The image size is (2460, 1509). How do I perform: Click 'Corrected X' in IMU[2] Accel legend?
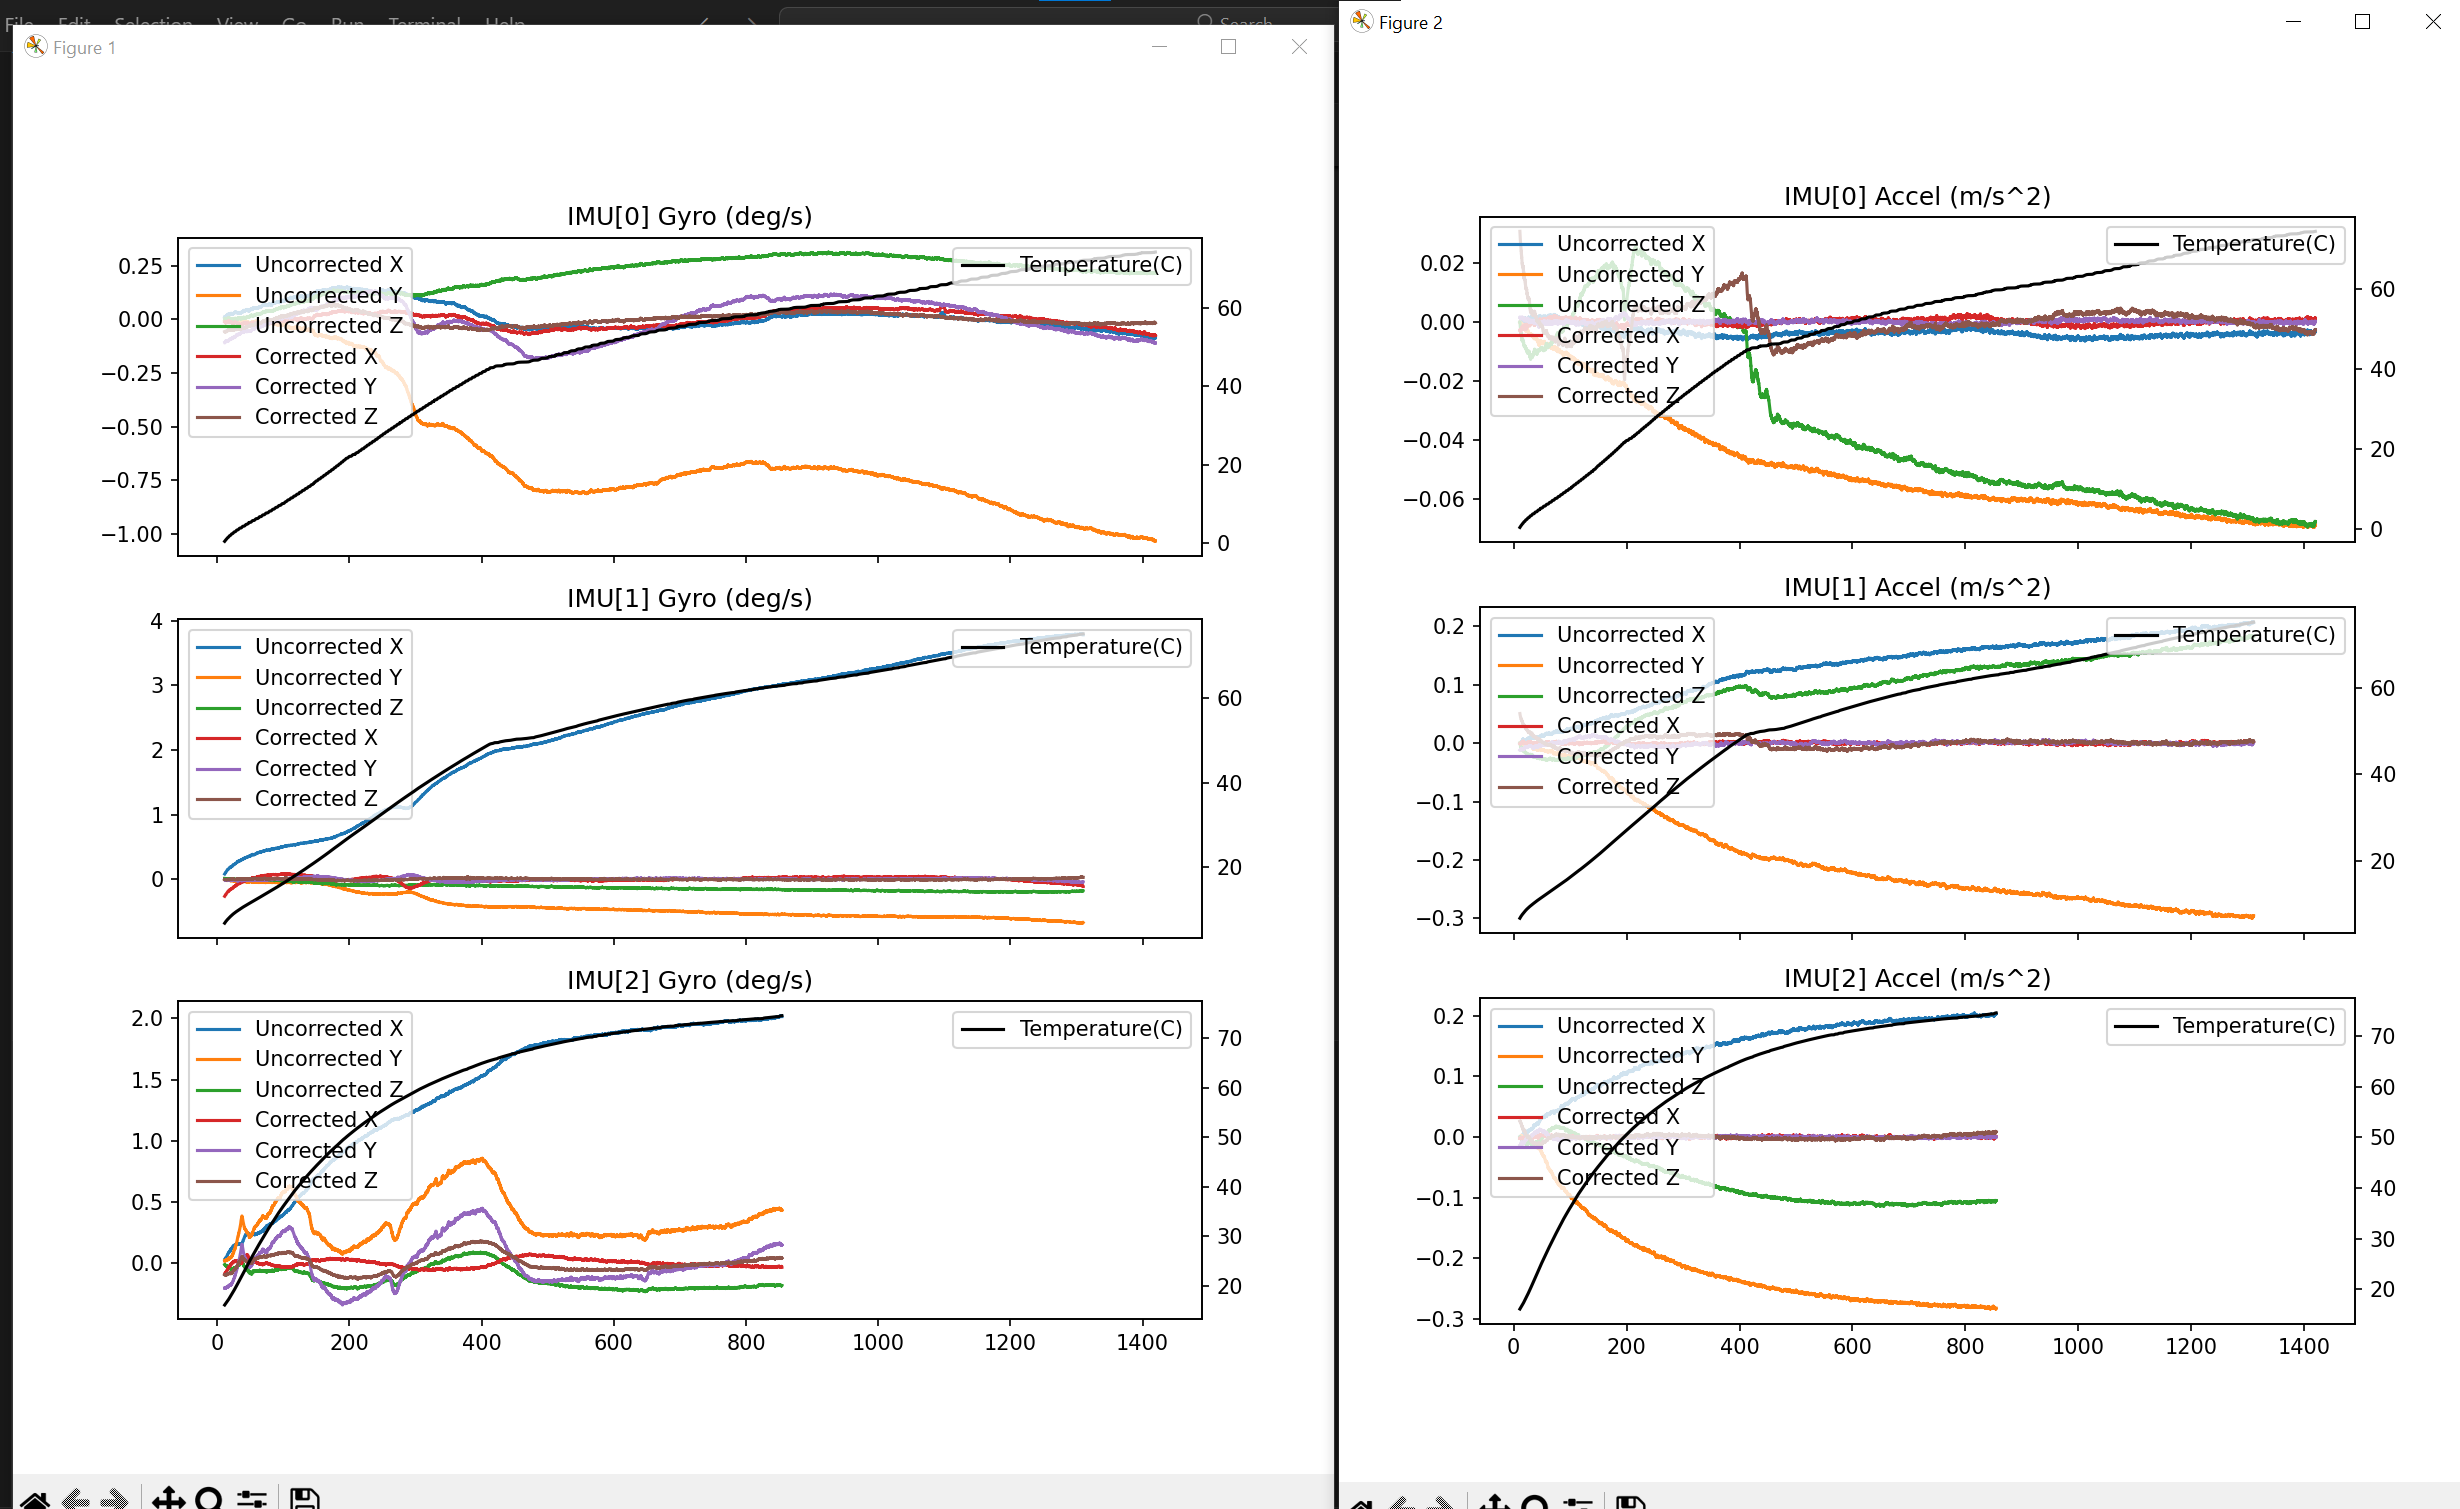point(1618,1117)
